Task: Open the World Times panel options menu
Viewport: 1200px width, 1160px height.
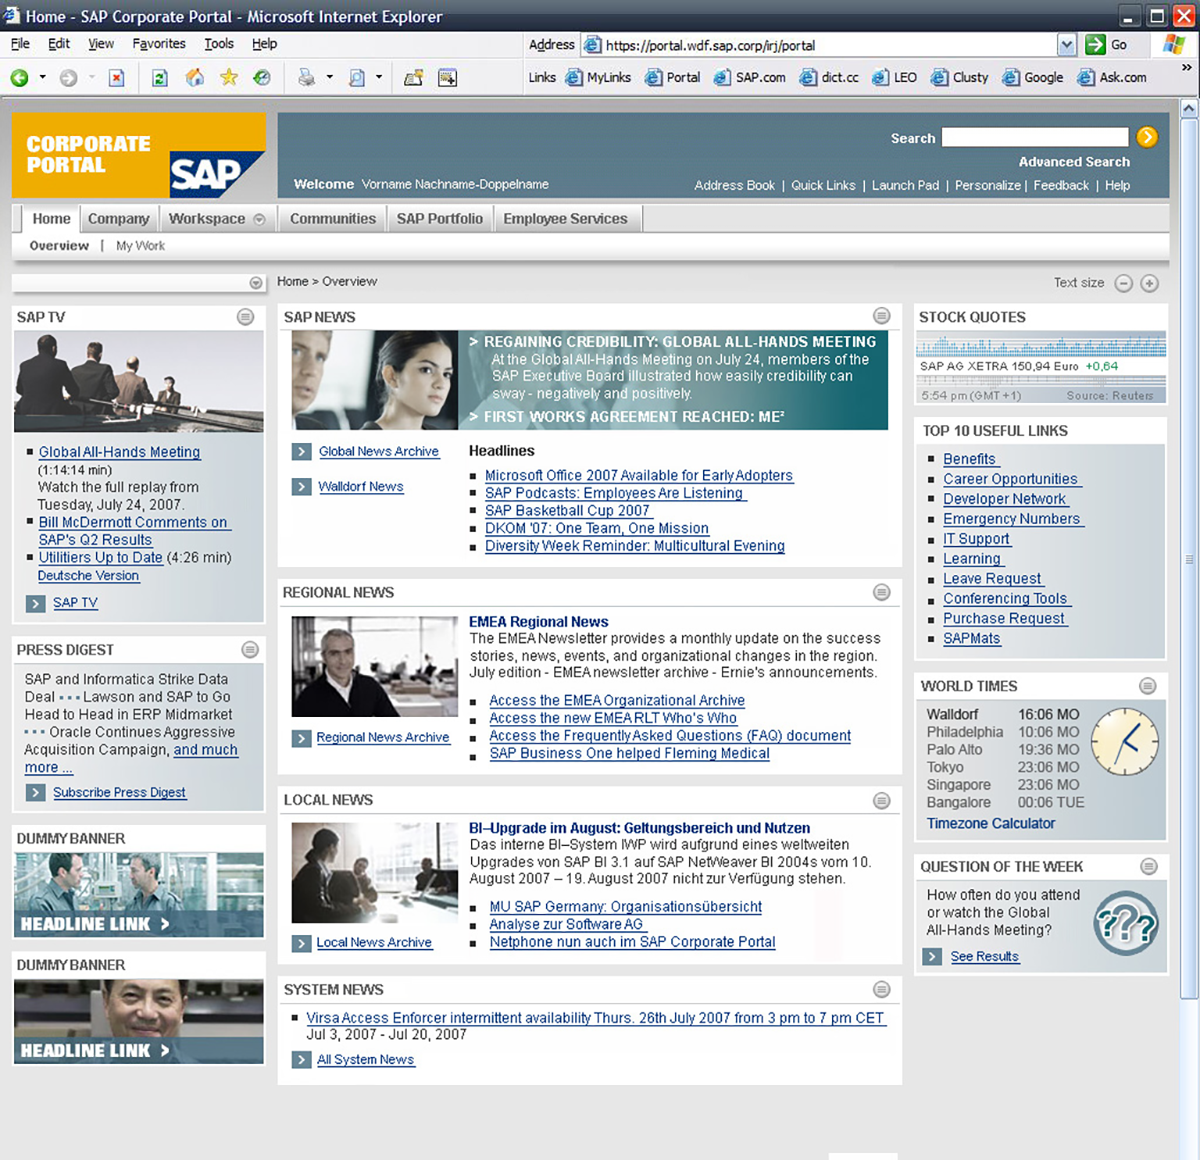Action: tap(1148, 686)
